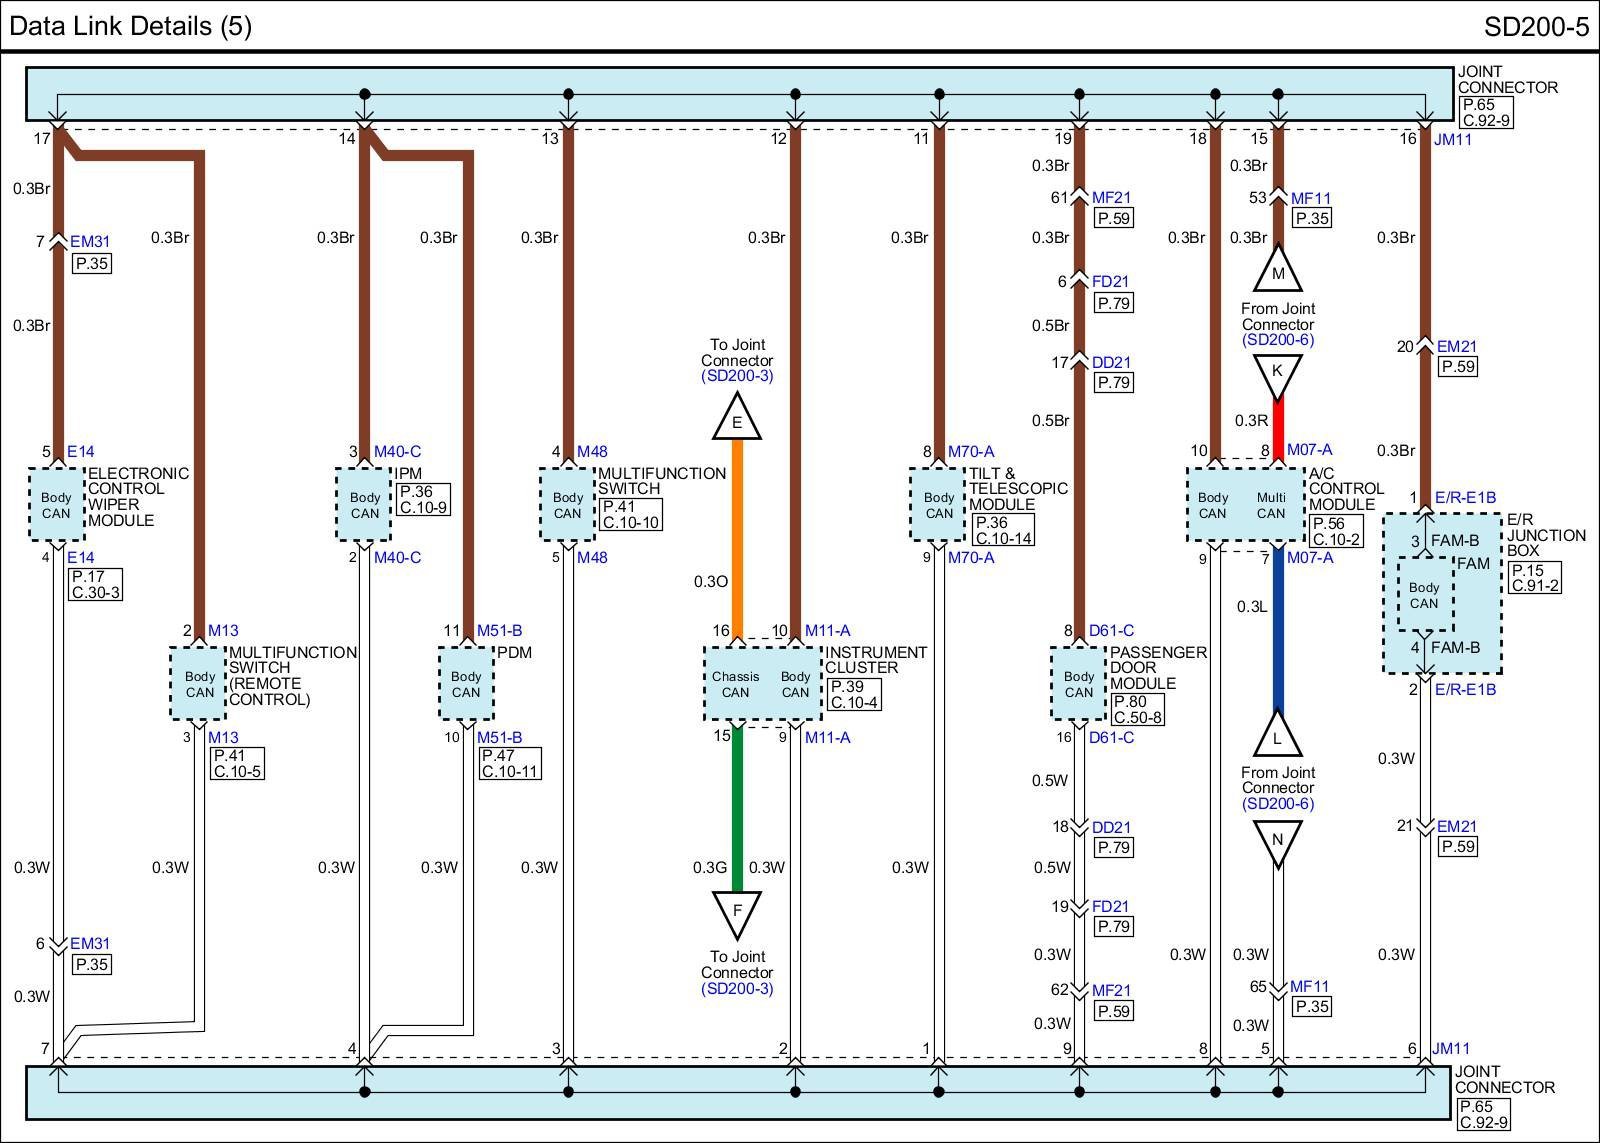Click the SD200-5 page identifier
The width and height of the screenshot is (1600, 1143).
[x=1535, y=26]
